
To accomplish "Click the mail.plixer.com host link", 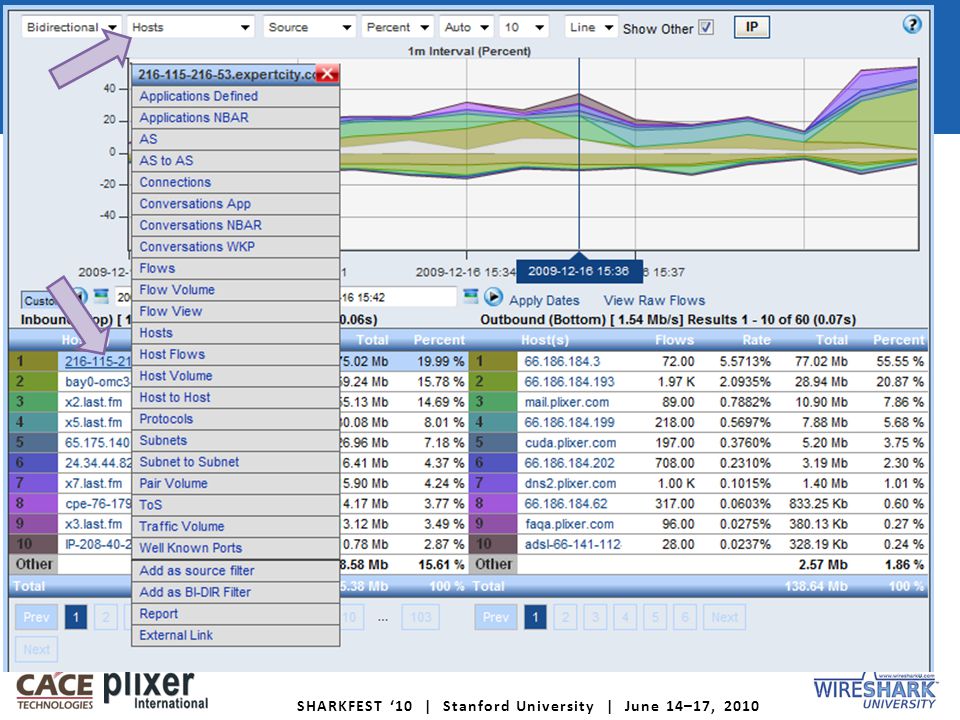I will [x=566, y=402].
